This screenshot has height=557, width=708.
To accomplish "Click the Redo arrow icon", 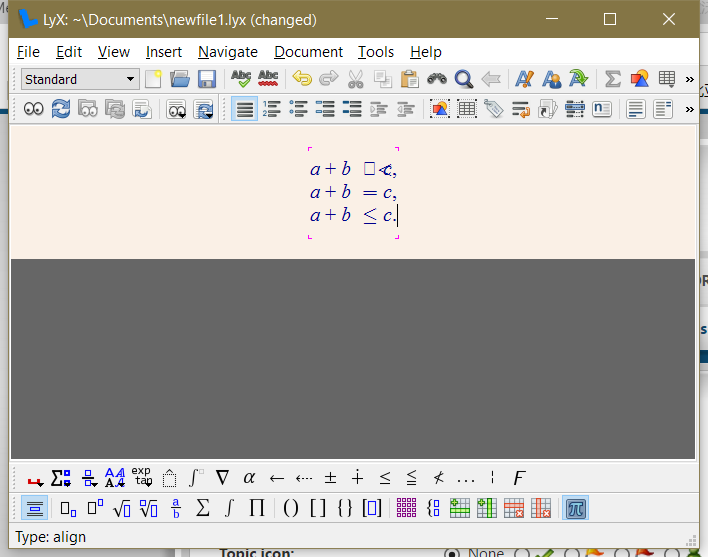I will (329, 79).
